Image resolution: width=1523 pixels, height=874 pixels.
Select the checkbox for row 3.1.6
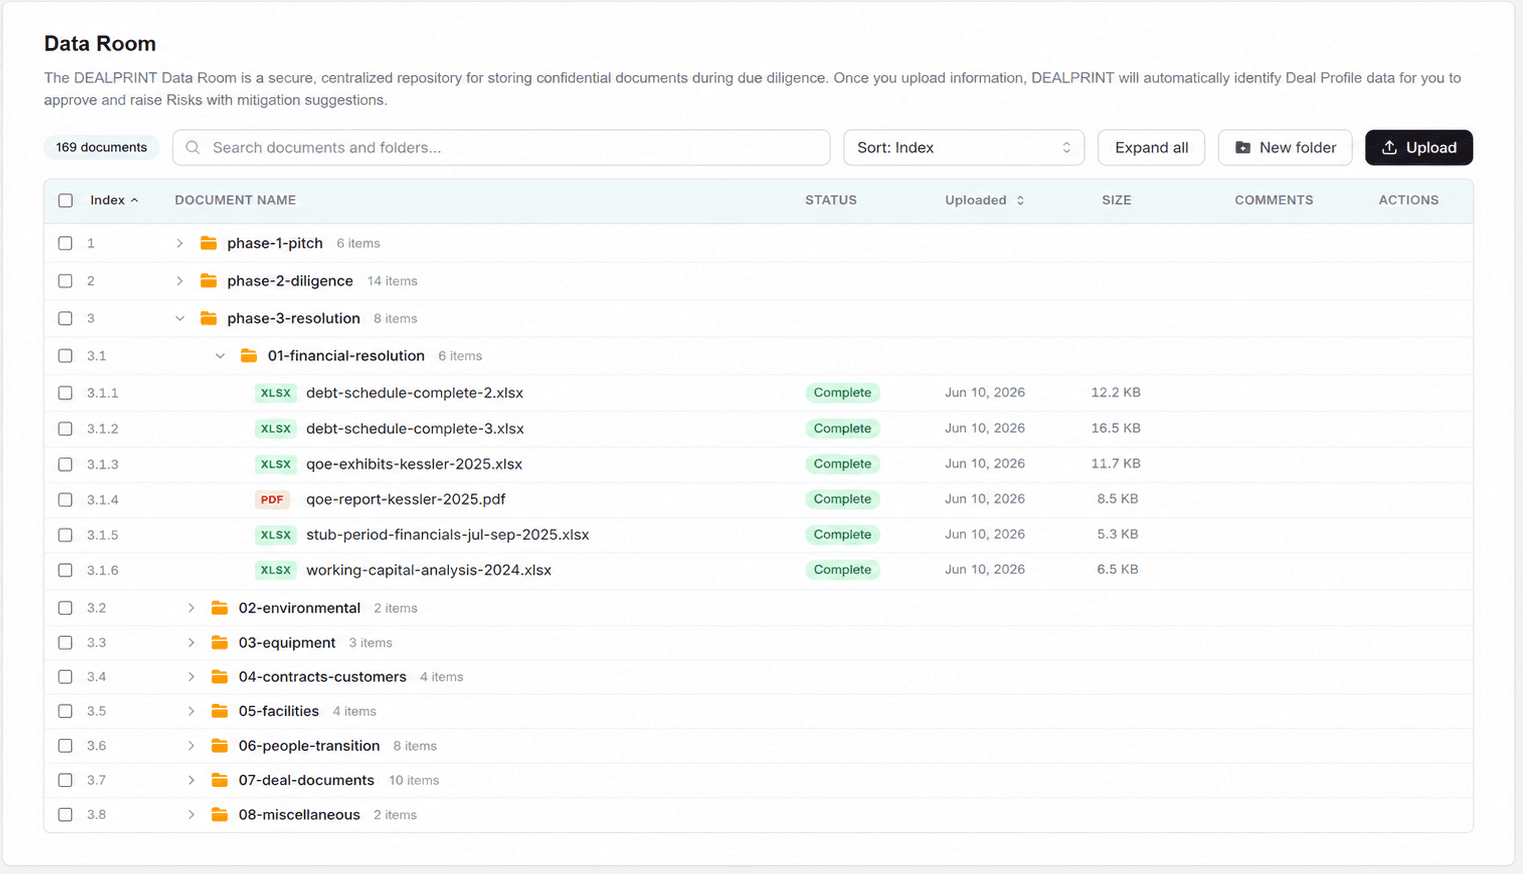click(66, 570)
